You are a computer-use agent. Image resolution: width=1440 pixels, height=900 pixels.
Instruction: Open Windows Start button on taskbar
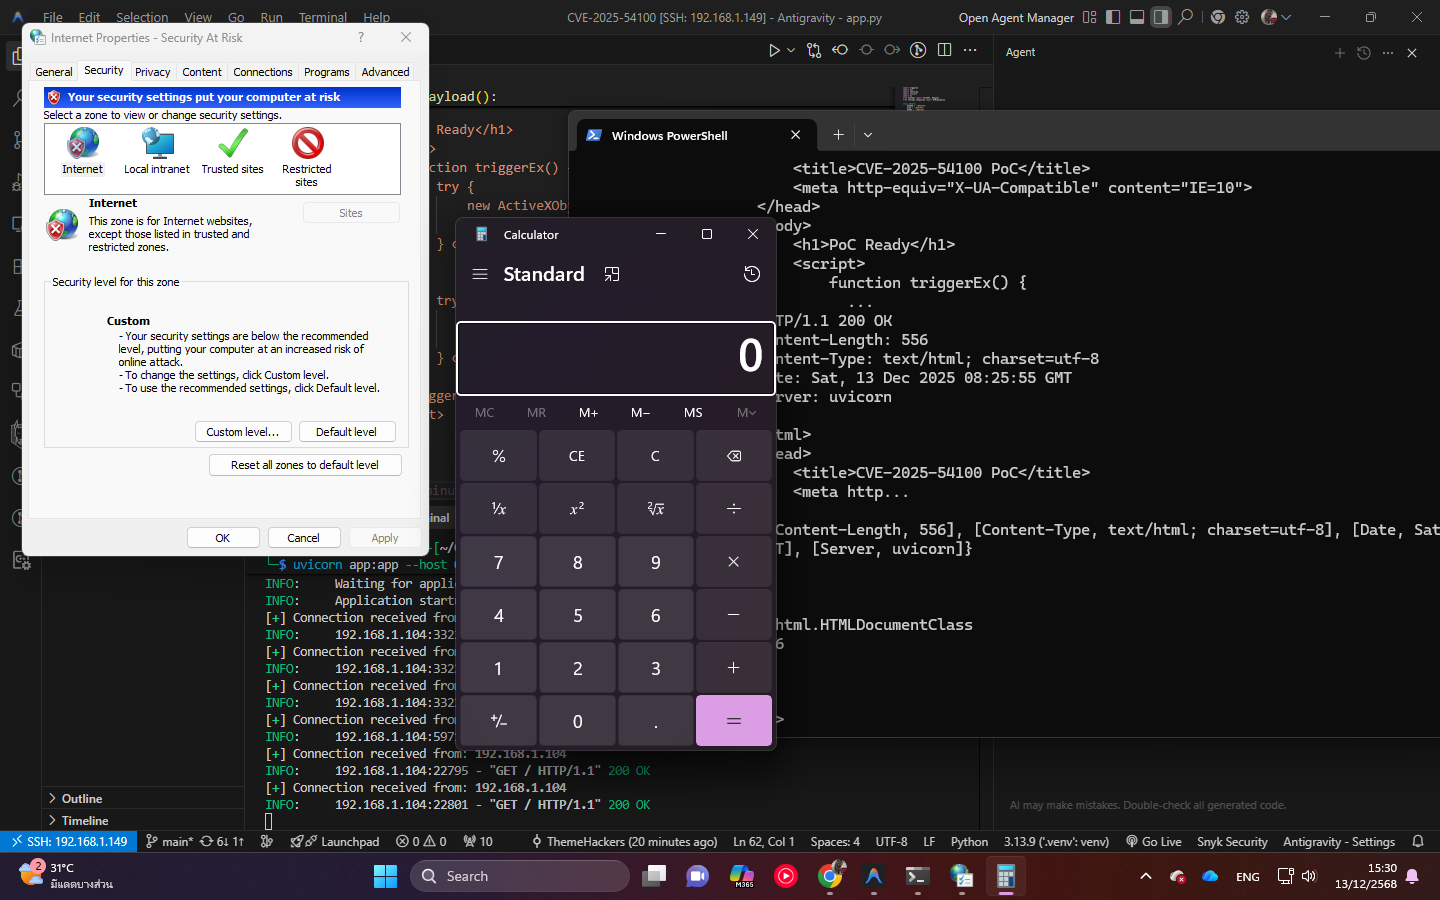pos(386,876)
